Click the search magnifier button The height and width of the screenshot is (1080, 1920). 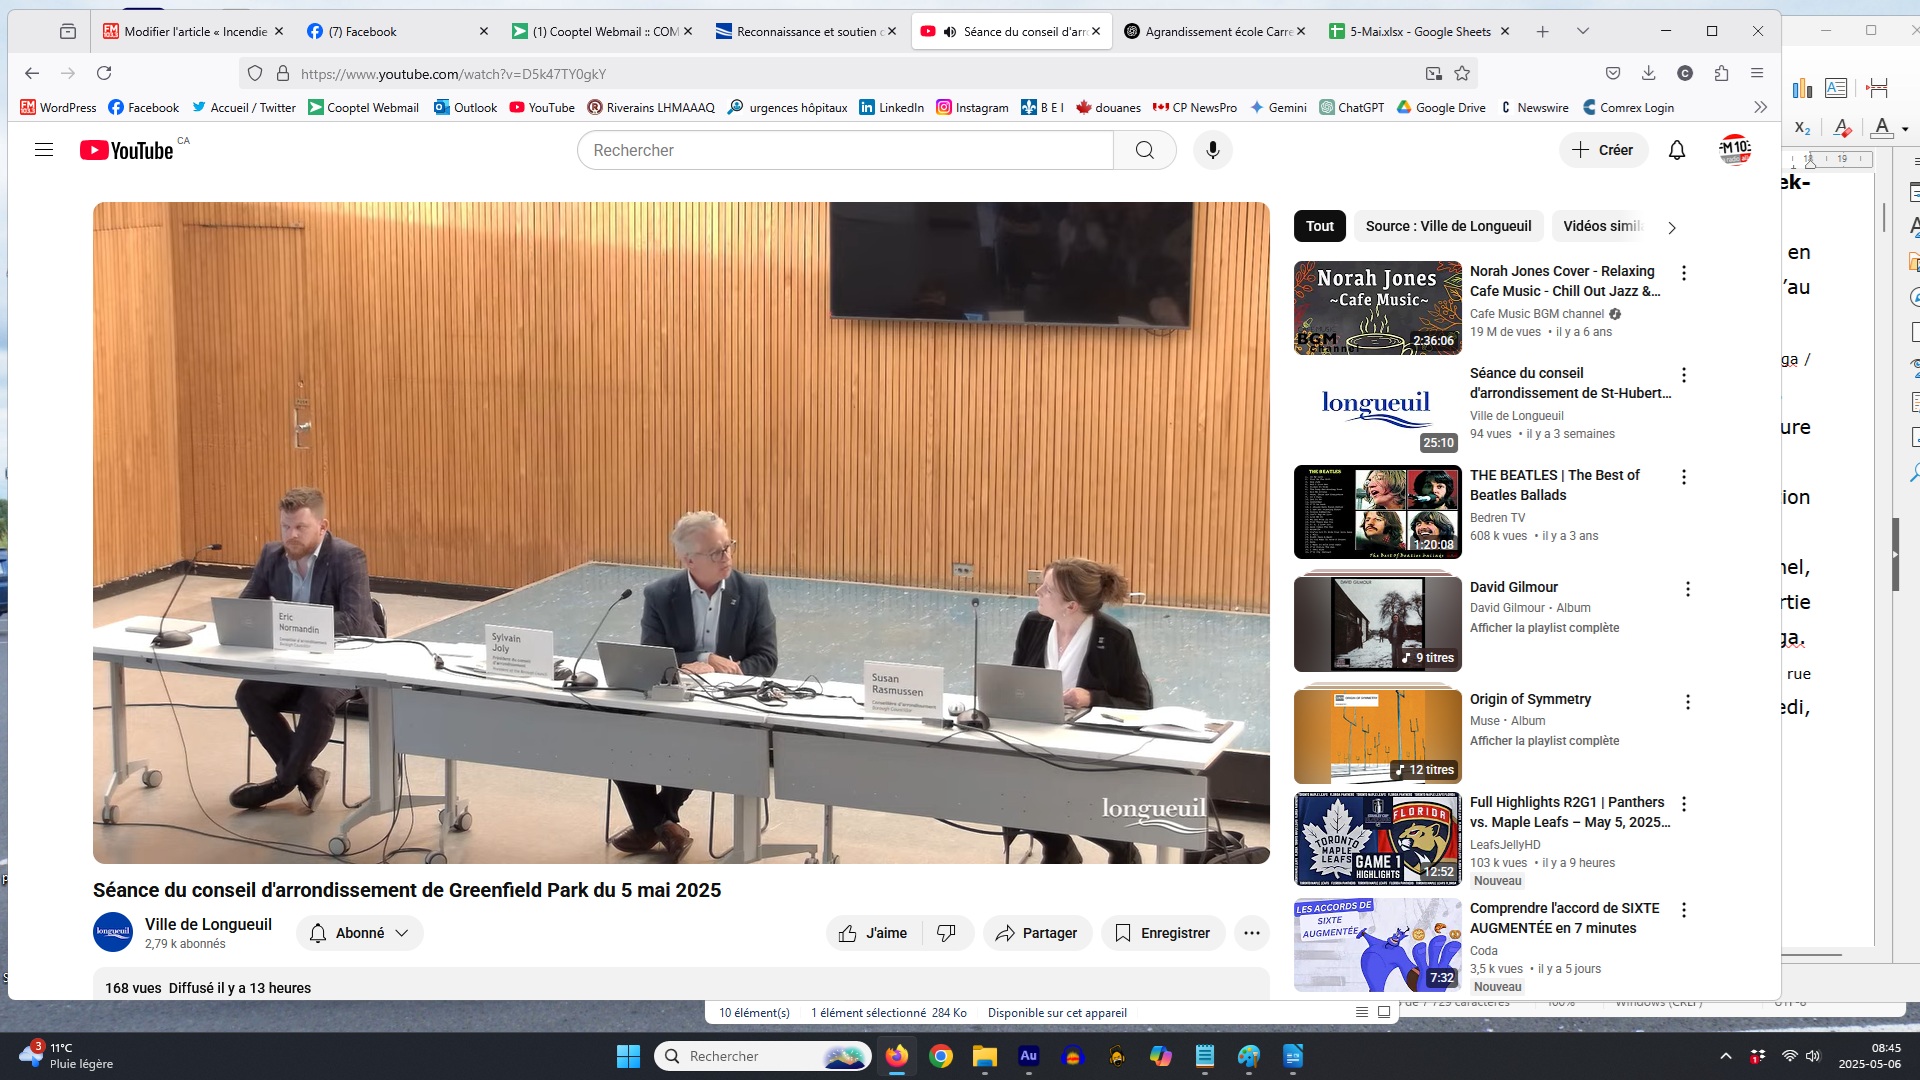[1145, 150]
